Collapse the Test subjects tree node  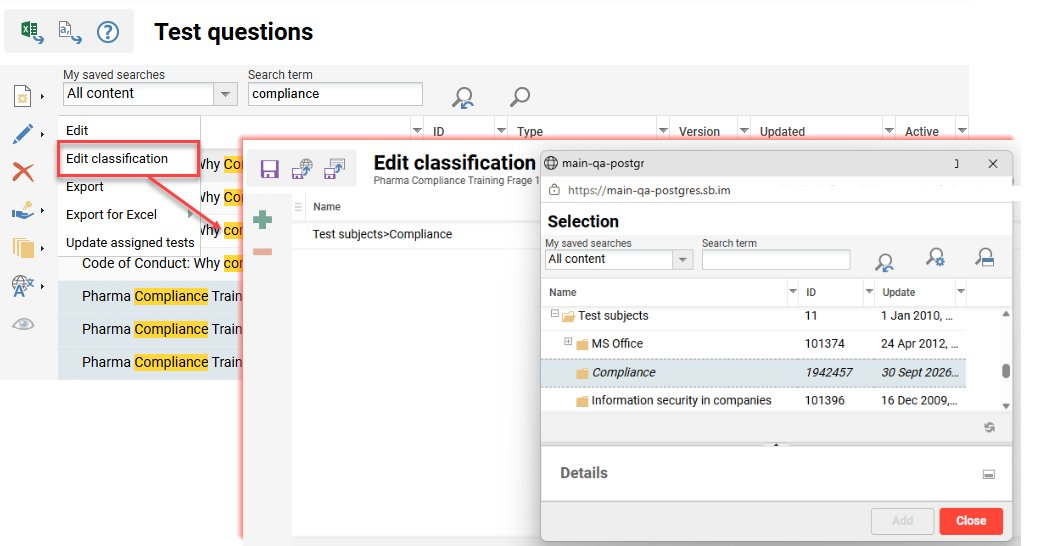click(554, 314)
